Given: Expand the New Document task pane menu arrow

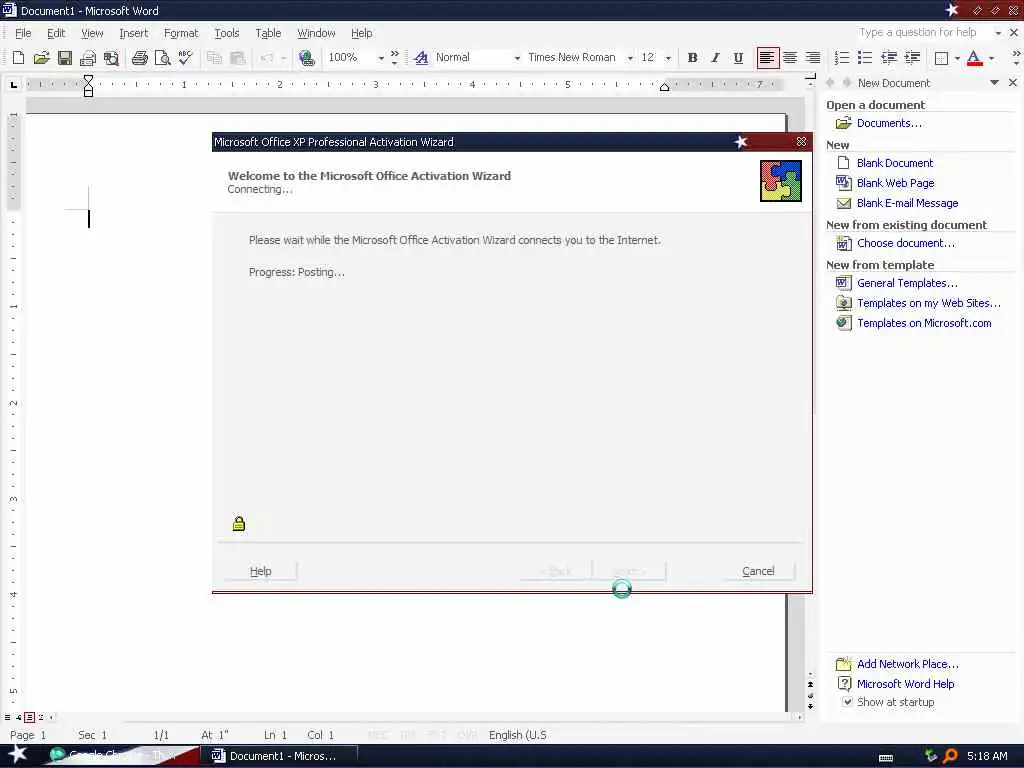Looking at the screenshot, I should 994,82.
